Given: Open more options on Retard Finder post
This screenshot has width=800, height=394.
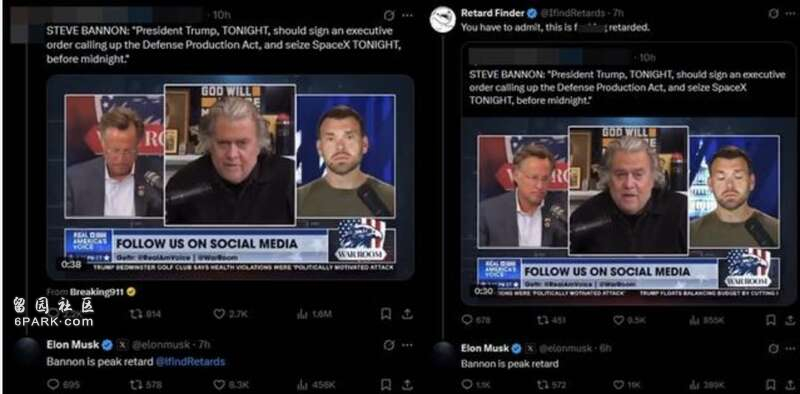Looking at the screenshot, I should coord(790,14).
